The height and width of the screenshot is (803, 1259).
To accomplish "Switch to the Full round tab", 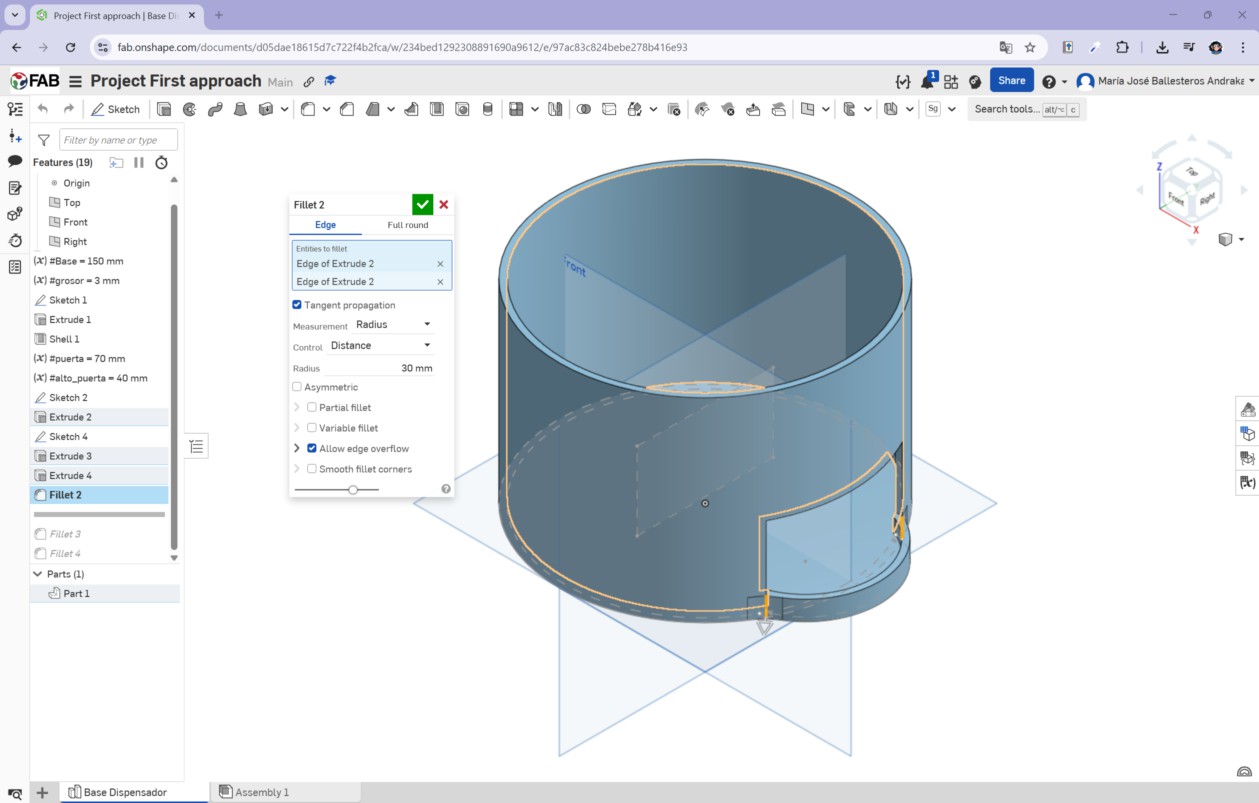I will pos(407,225).
